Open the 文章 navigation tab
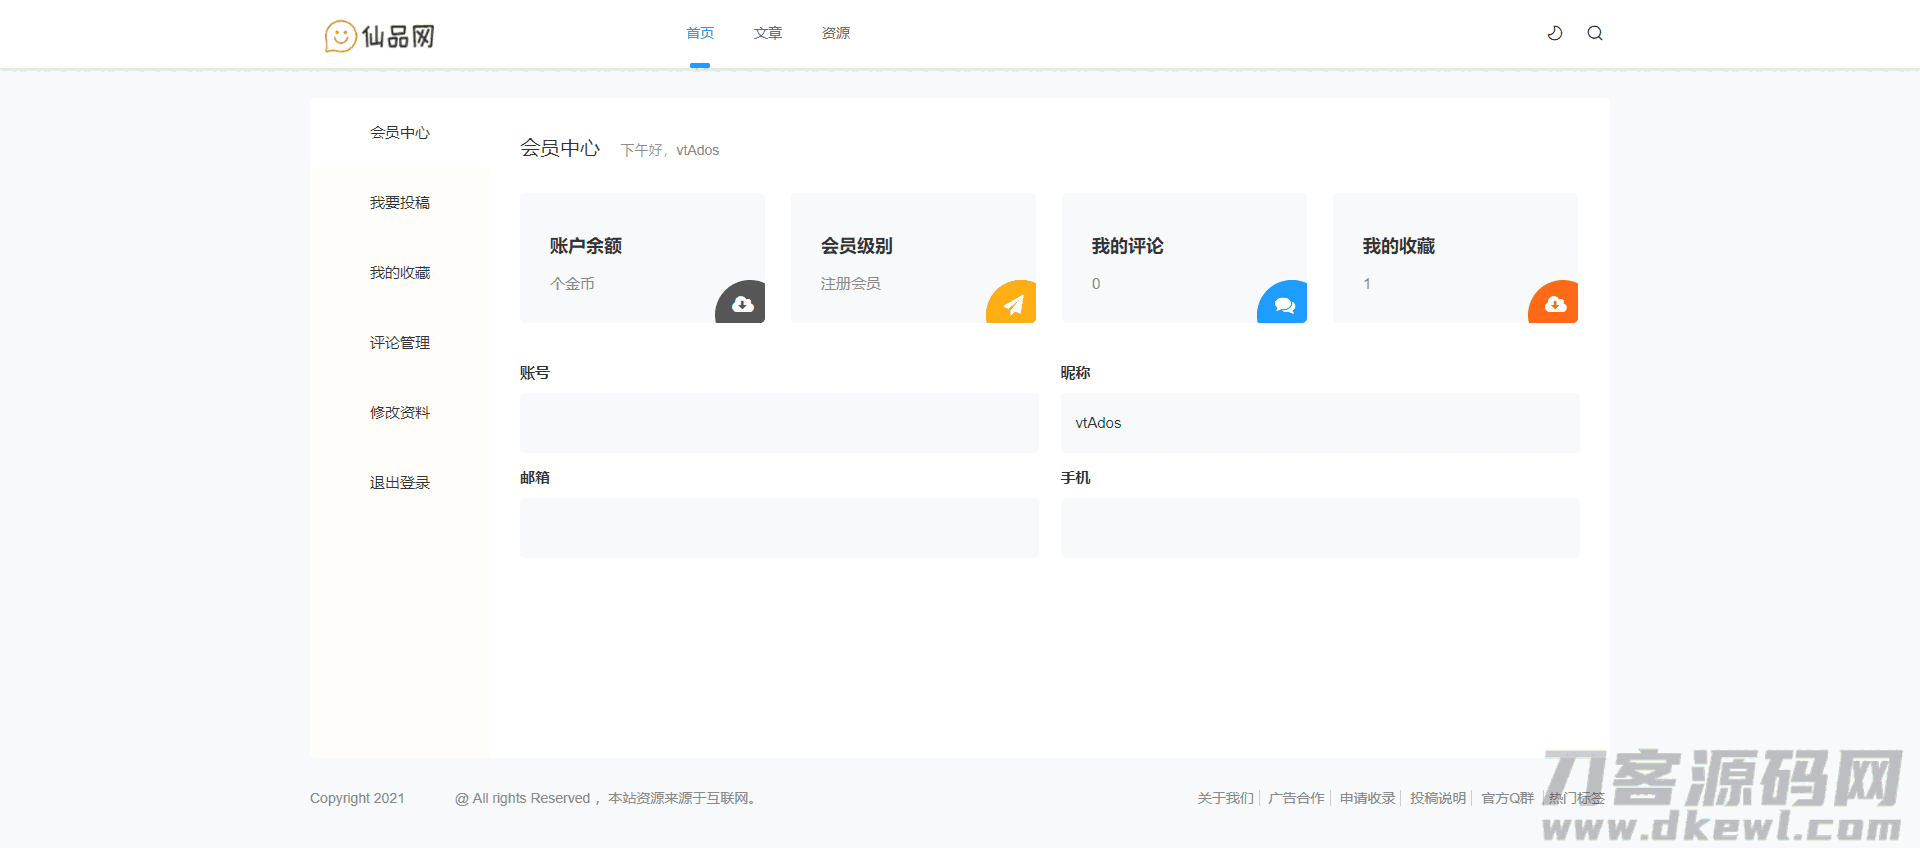Viewport: 1920px width, 848px height. tap(768, 33)
